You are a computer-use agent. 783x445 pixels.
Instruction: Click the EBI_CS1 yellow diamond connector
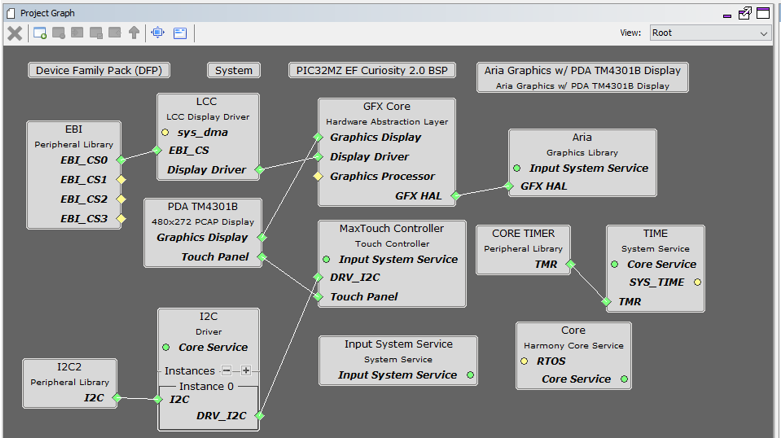121,179
